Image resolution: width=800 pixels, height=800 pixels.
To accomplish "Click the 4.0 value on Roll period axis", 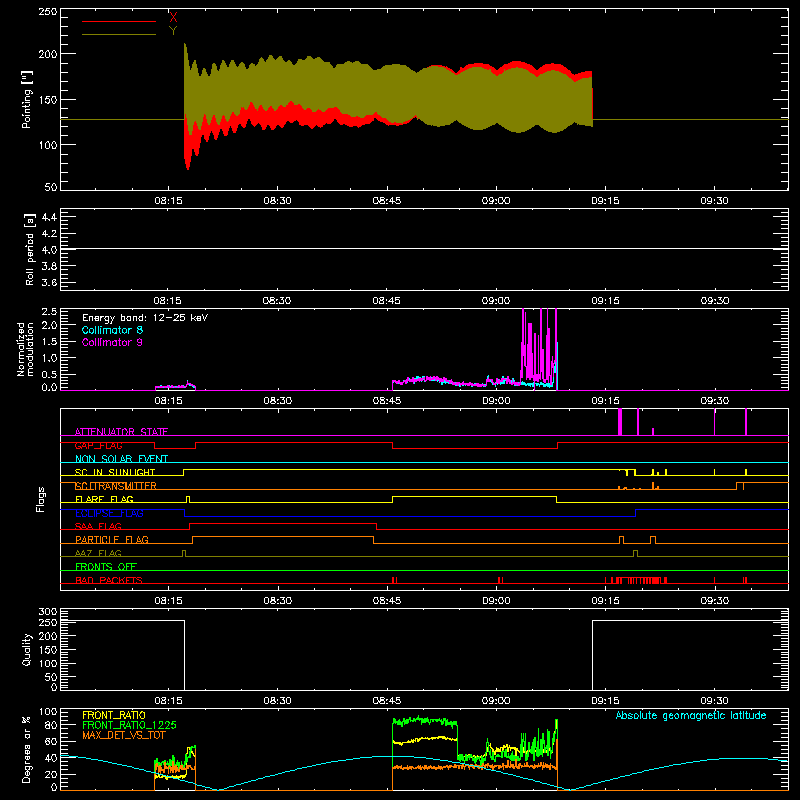I will point(49,250).
